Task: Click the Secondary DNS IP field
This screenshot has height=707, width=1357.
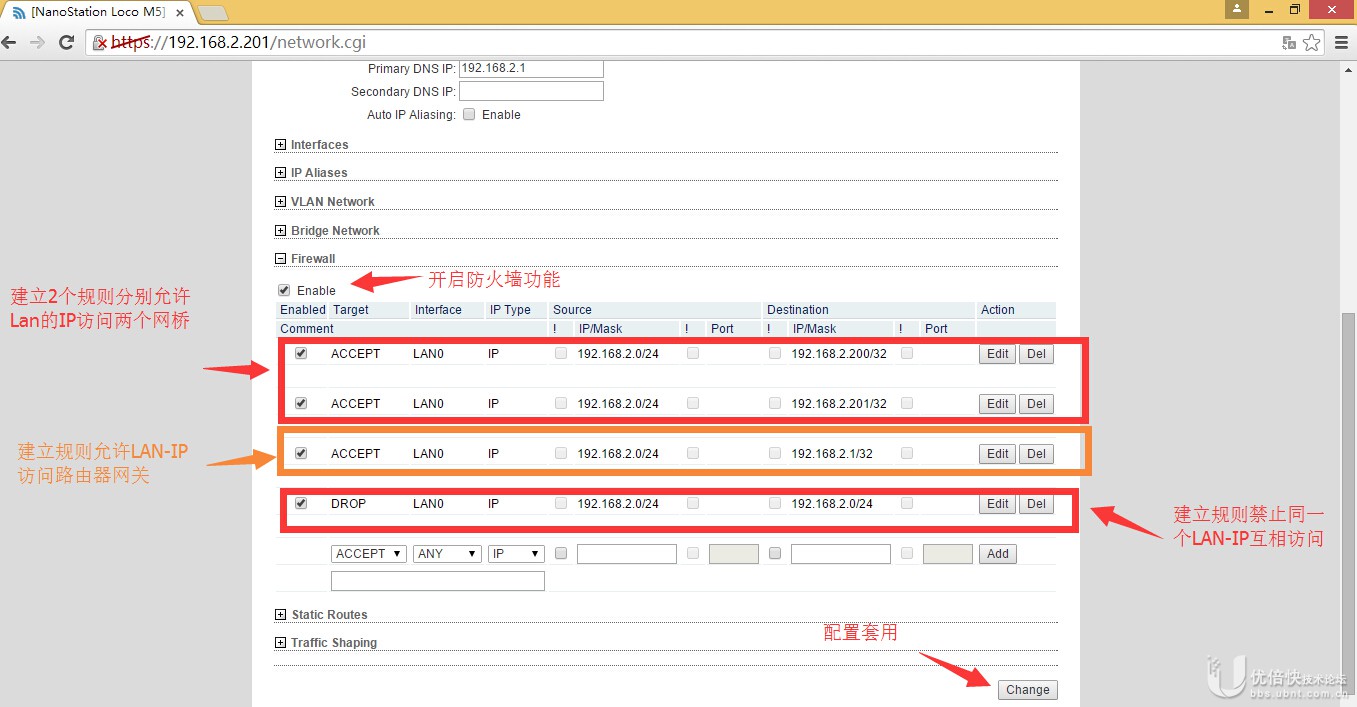Action: pos(531,91)
